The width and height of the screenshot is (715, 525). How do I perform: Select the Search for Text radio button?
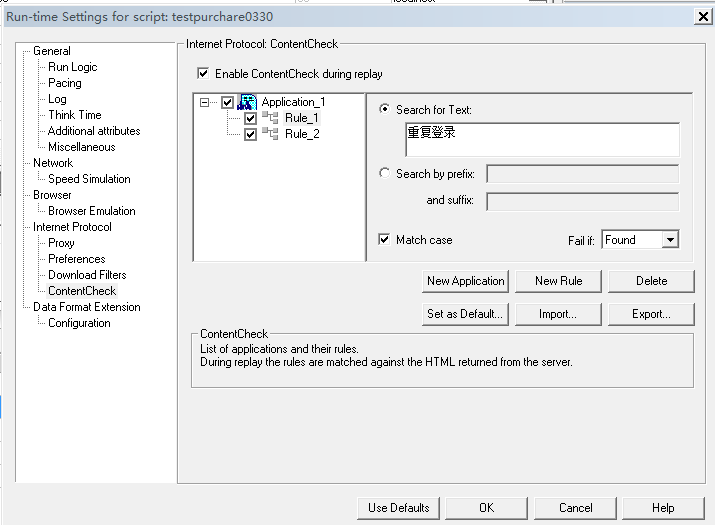click(x=384, y=109)
